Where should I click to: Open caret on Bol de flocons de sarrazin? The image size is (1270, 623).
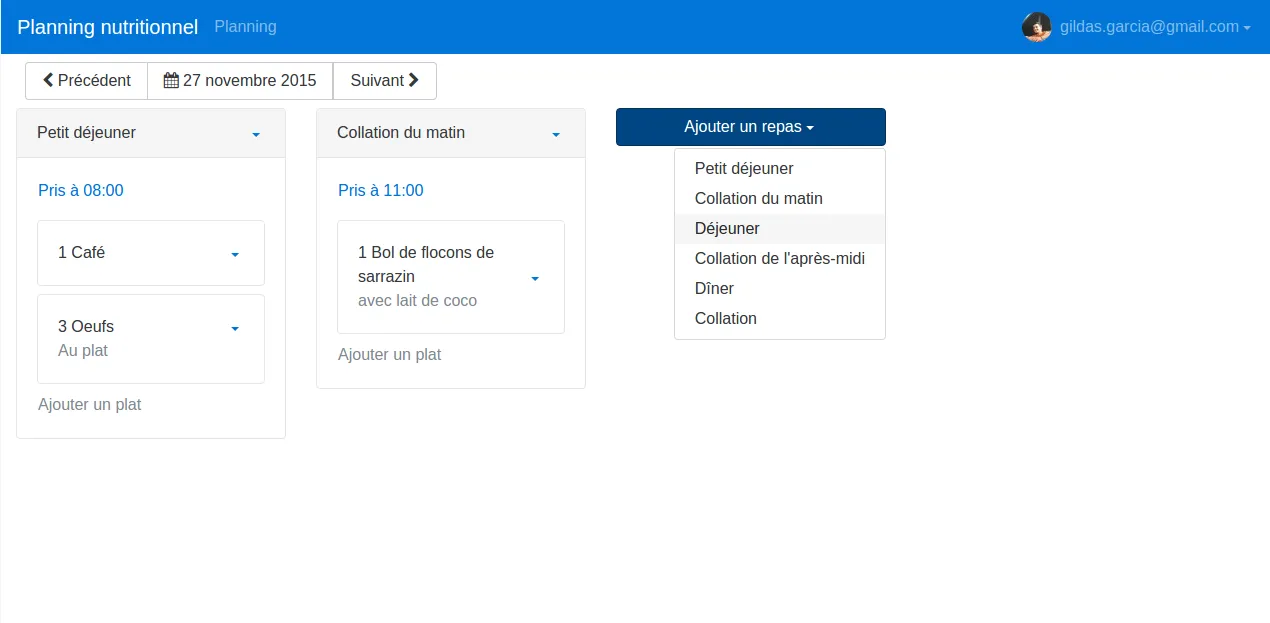point(535,277)
